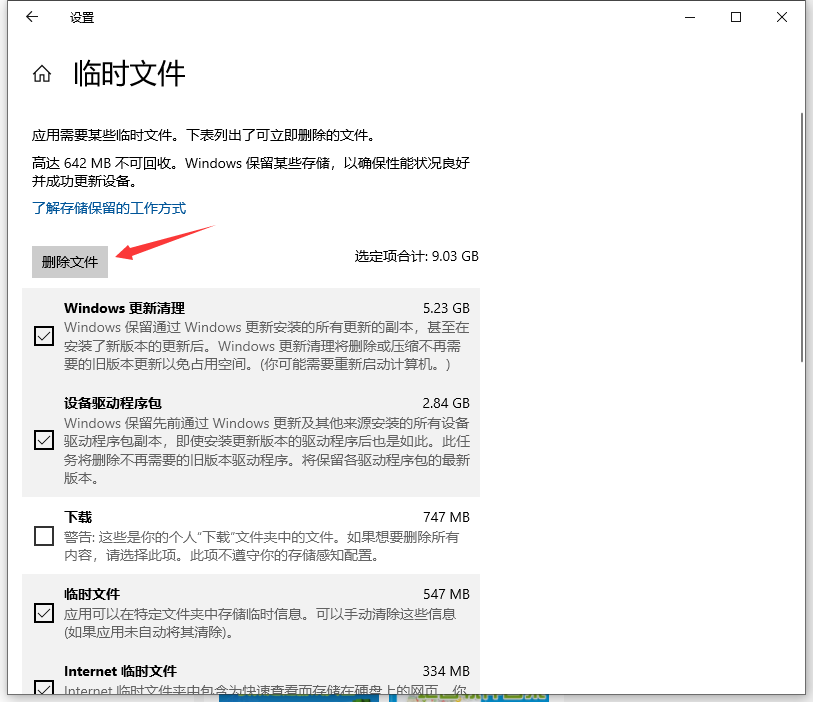Click the 5.23 GB size of Windows 更新清理
Image resolution: width=813 pixels, height=702 pixels.
(x=446, y=308)
